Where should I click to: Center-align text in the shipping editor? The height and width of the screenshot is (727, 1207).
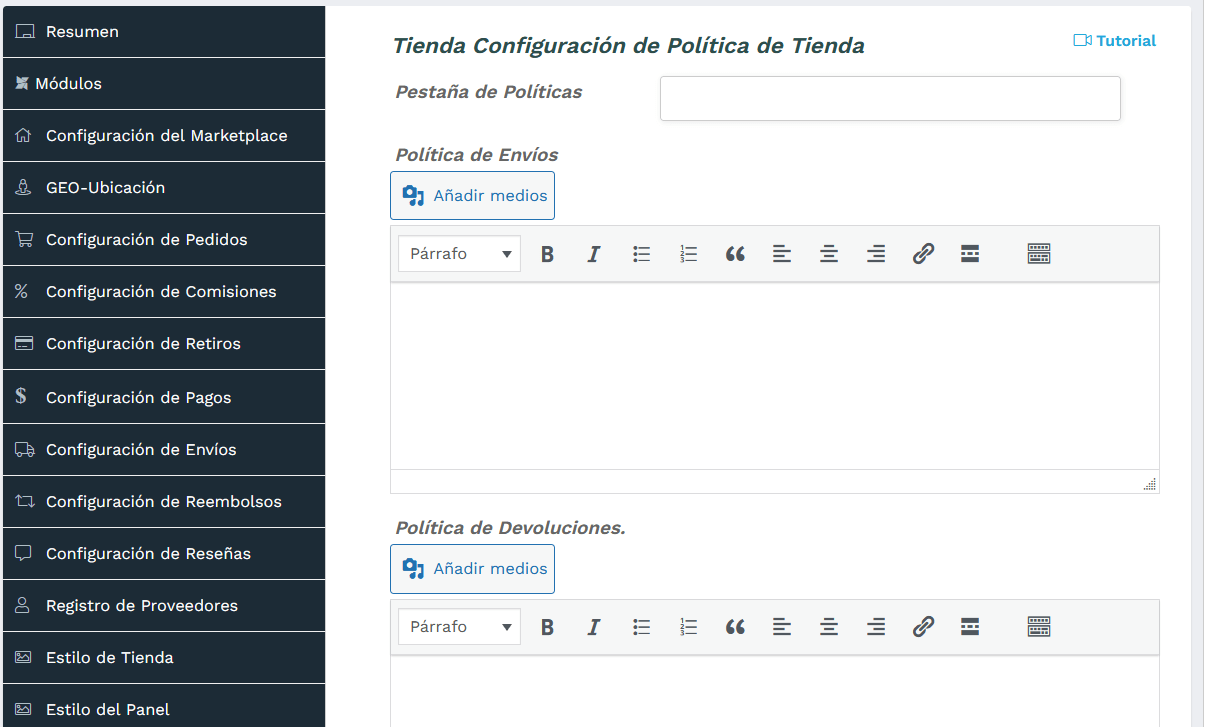pos(829,253)
